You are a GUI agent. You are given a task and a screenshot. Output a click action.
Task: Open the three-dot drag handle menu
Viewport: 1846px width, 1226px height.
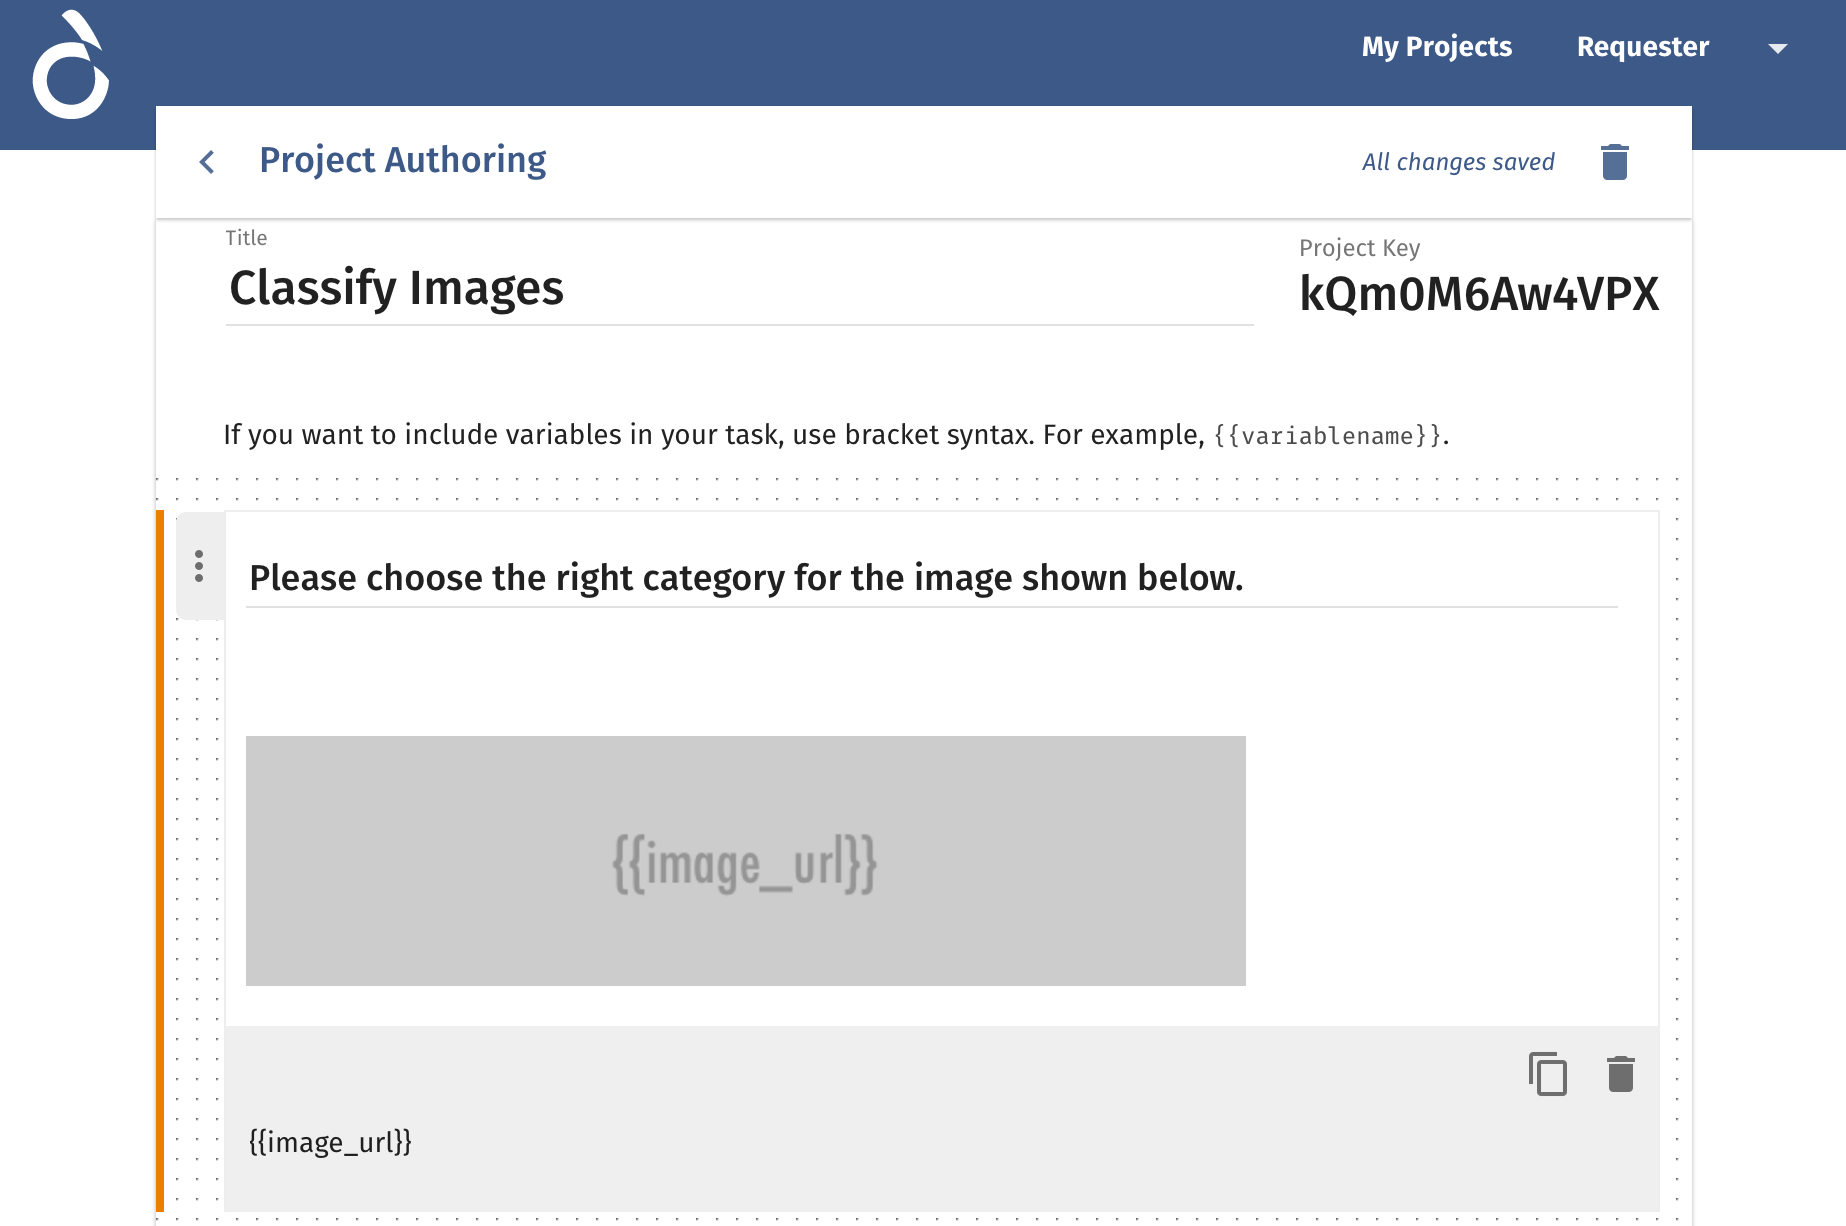tap(200, 566)
